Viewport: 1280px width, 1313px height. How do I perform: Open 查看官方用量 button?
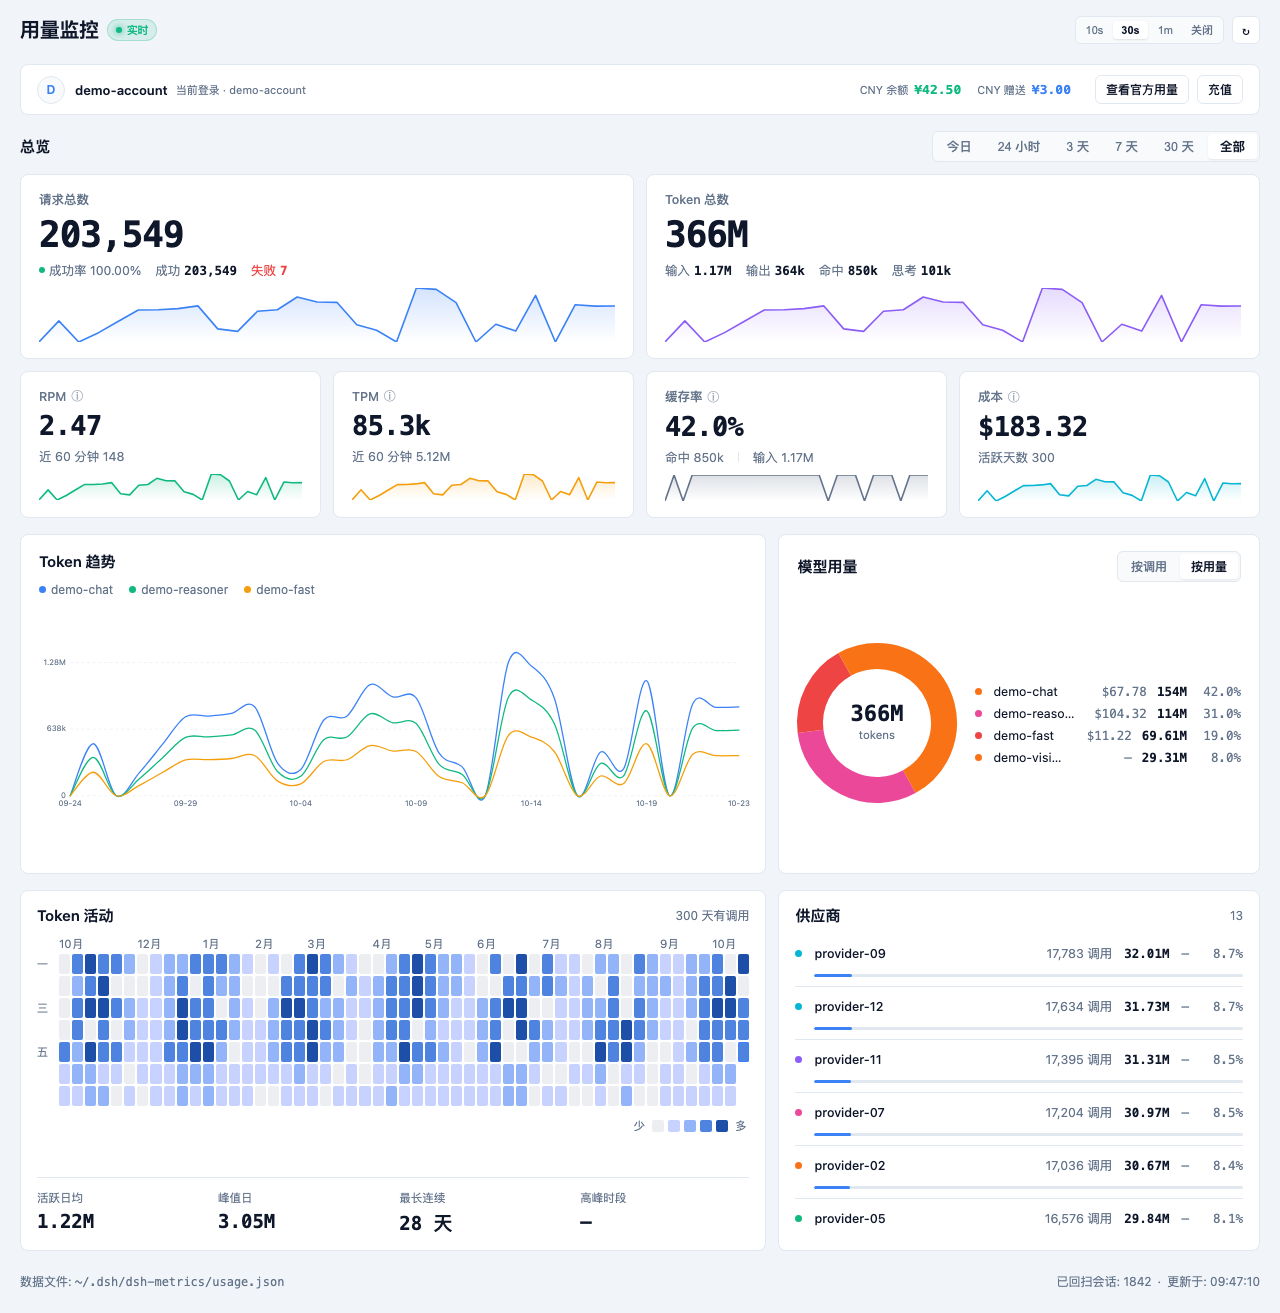tap(1142, 90)
